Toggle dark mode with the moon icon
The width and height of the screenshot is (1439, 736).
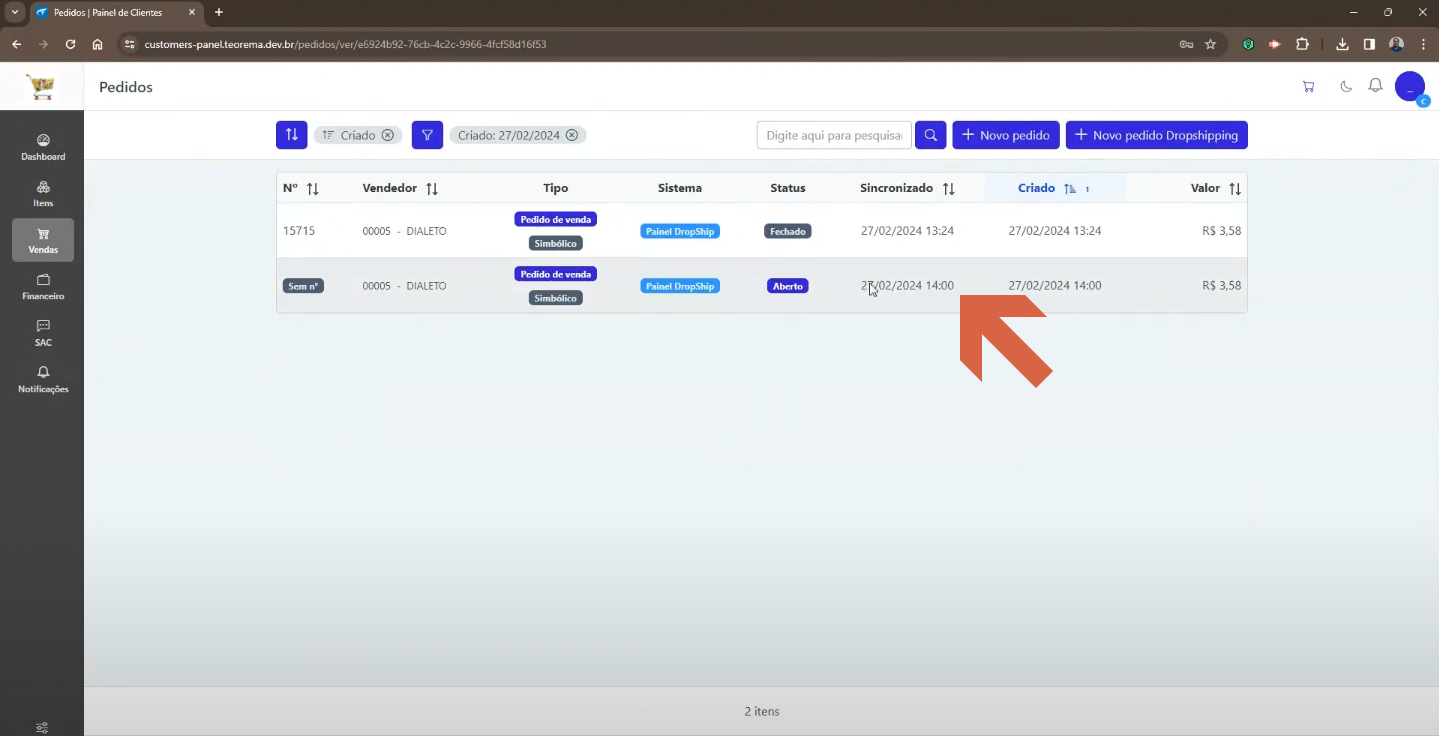pos(1346,87)
